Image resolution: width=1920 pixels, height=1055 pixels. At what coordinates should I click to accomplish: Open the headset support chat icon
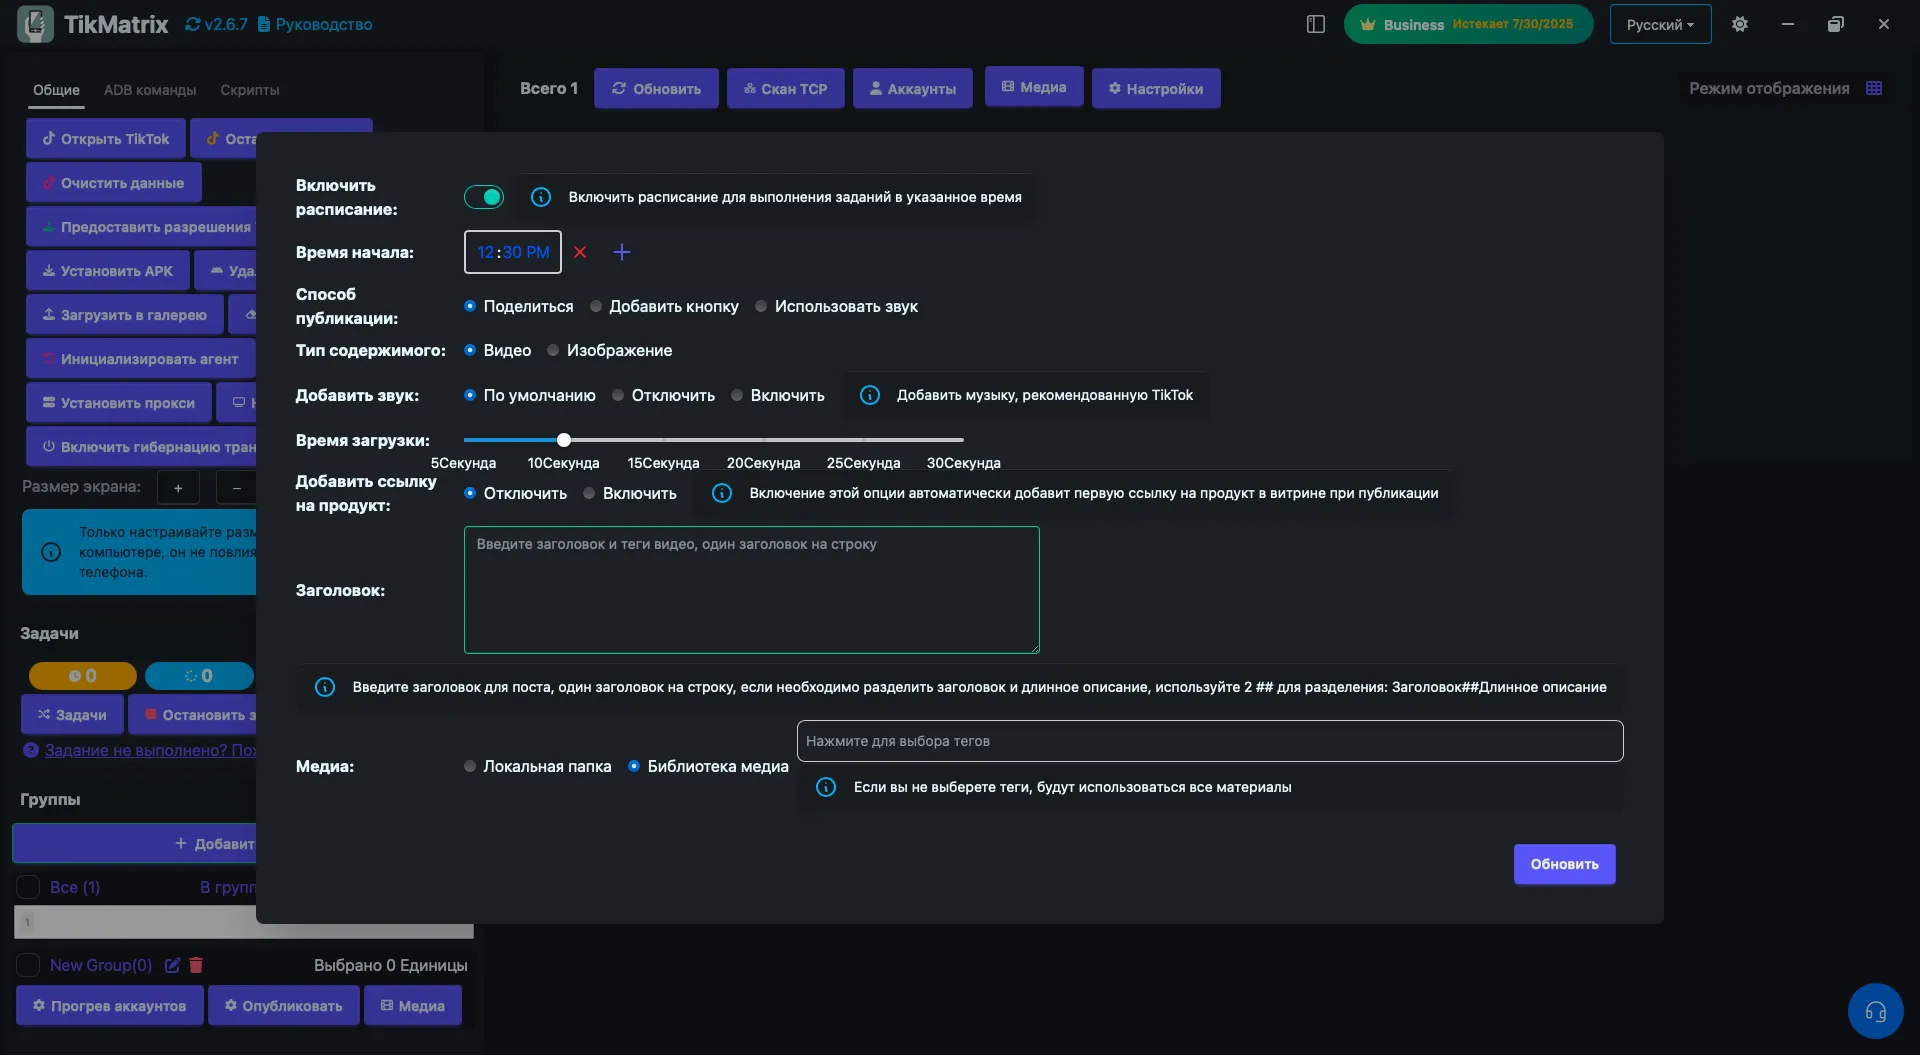(x=1875, y=1011)
